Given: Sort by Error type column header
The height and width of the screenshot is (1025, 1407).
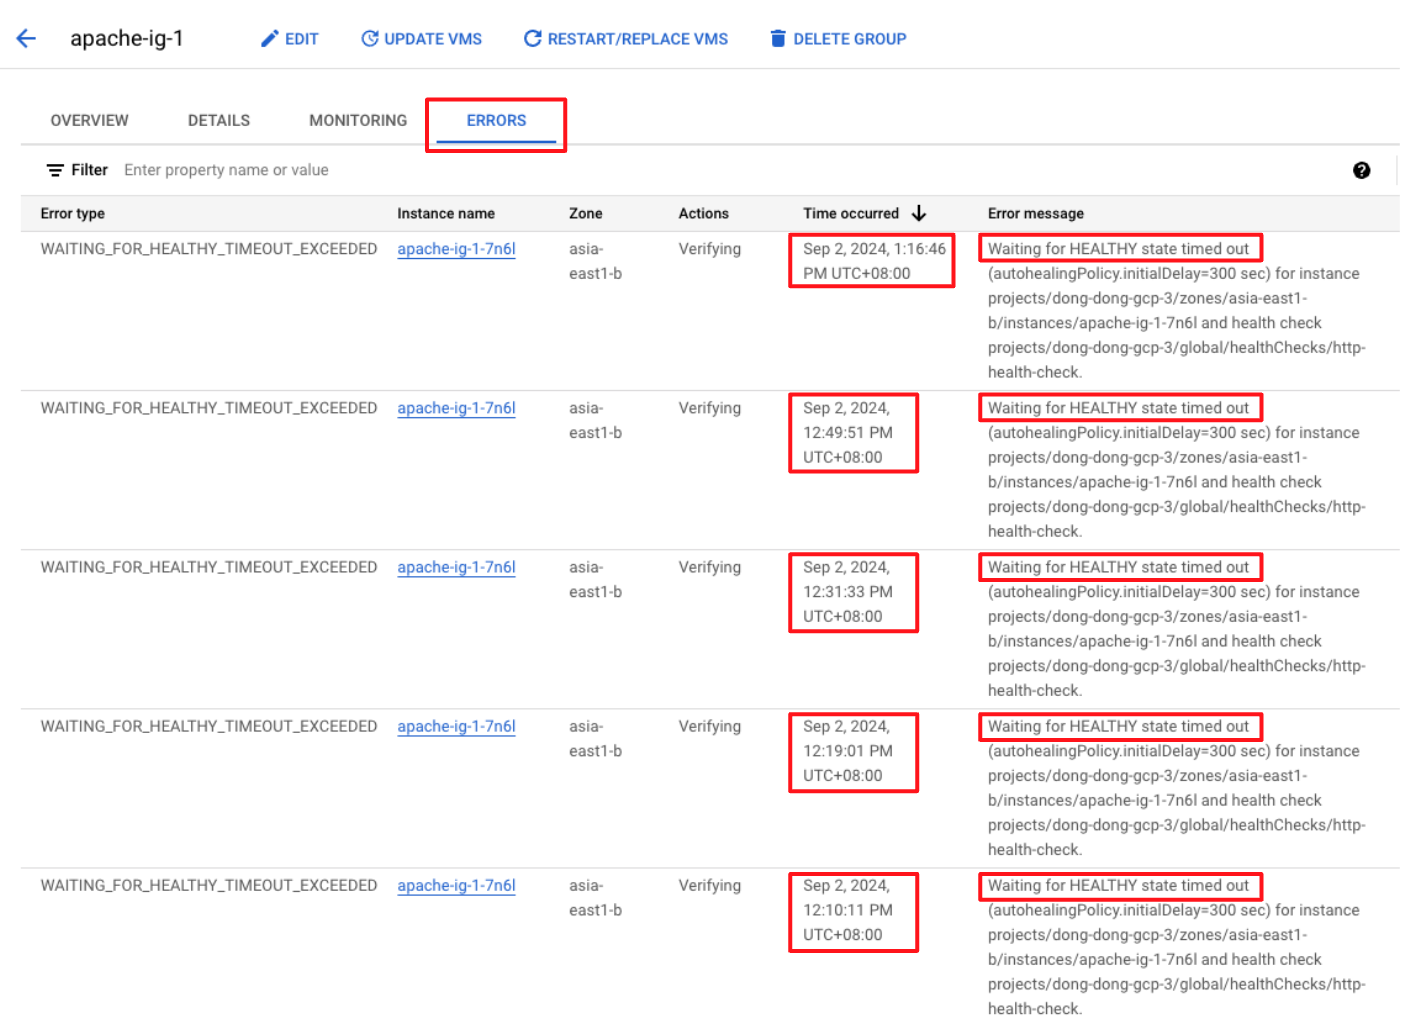Looking at the screenshot, I should [x=72, y=213].
